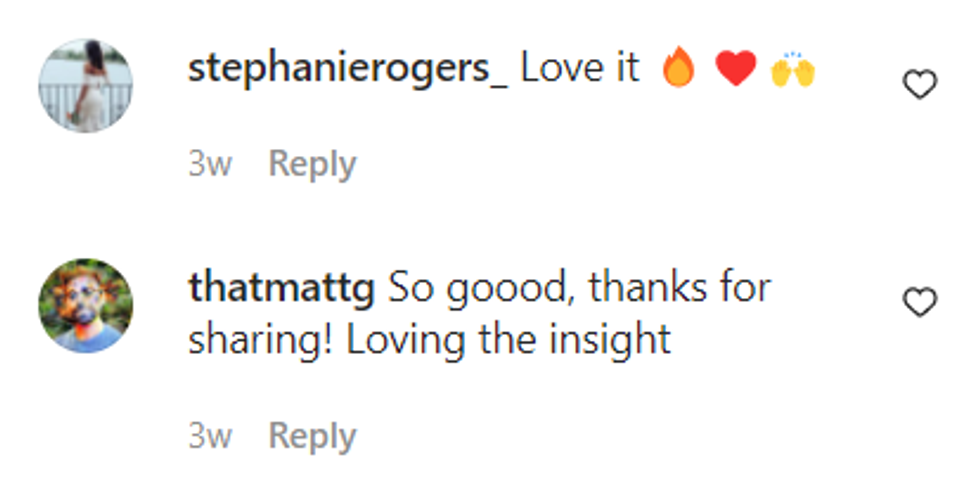This screenshot has height=492, width=980.
Task: Click the "So goood, thanks for" text line
Action: [x=580, y=289]
